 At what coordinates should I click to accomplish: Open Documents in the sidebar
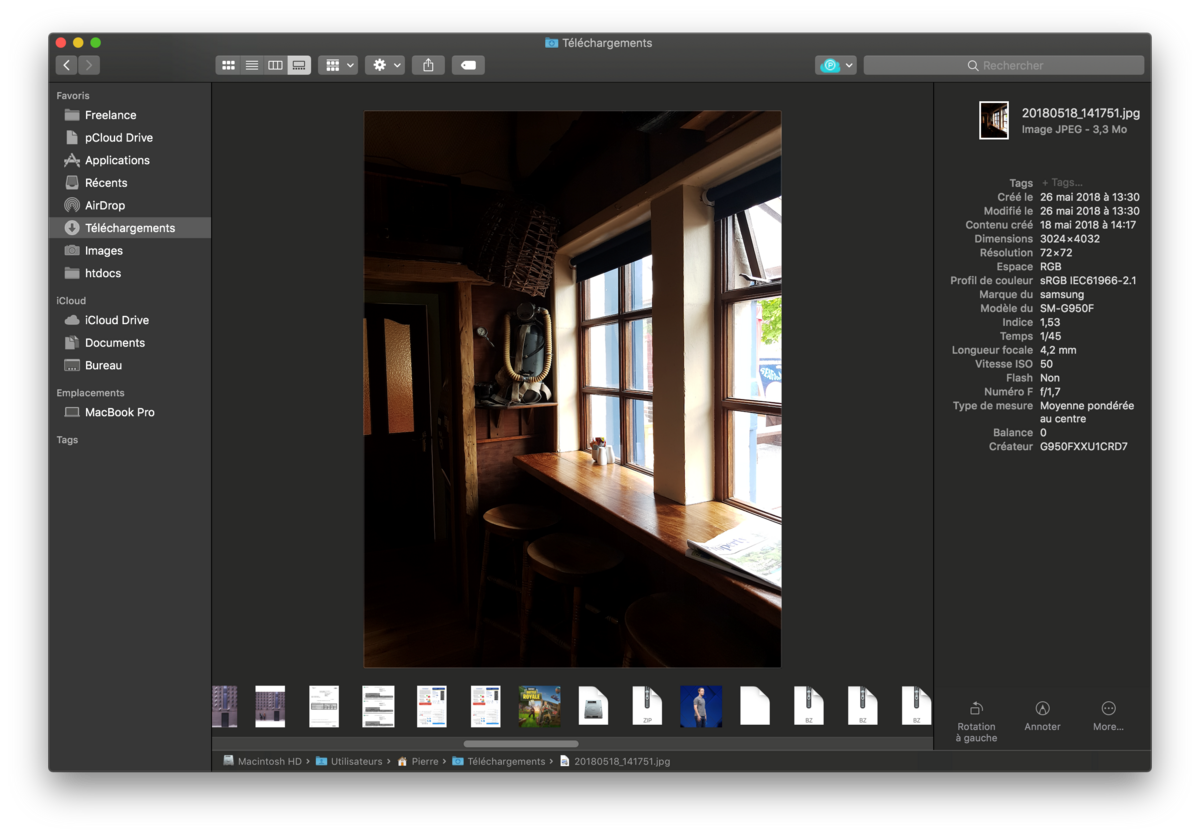pyautogui.click(x=130, y=343)
